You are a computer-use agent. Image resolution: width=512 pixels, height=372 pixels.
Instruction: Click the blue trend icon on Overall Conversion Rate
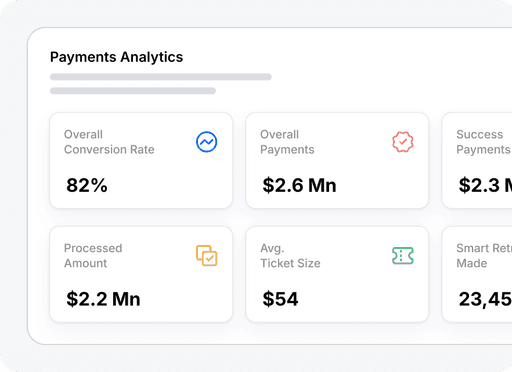(x=207, y=142)
